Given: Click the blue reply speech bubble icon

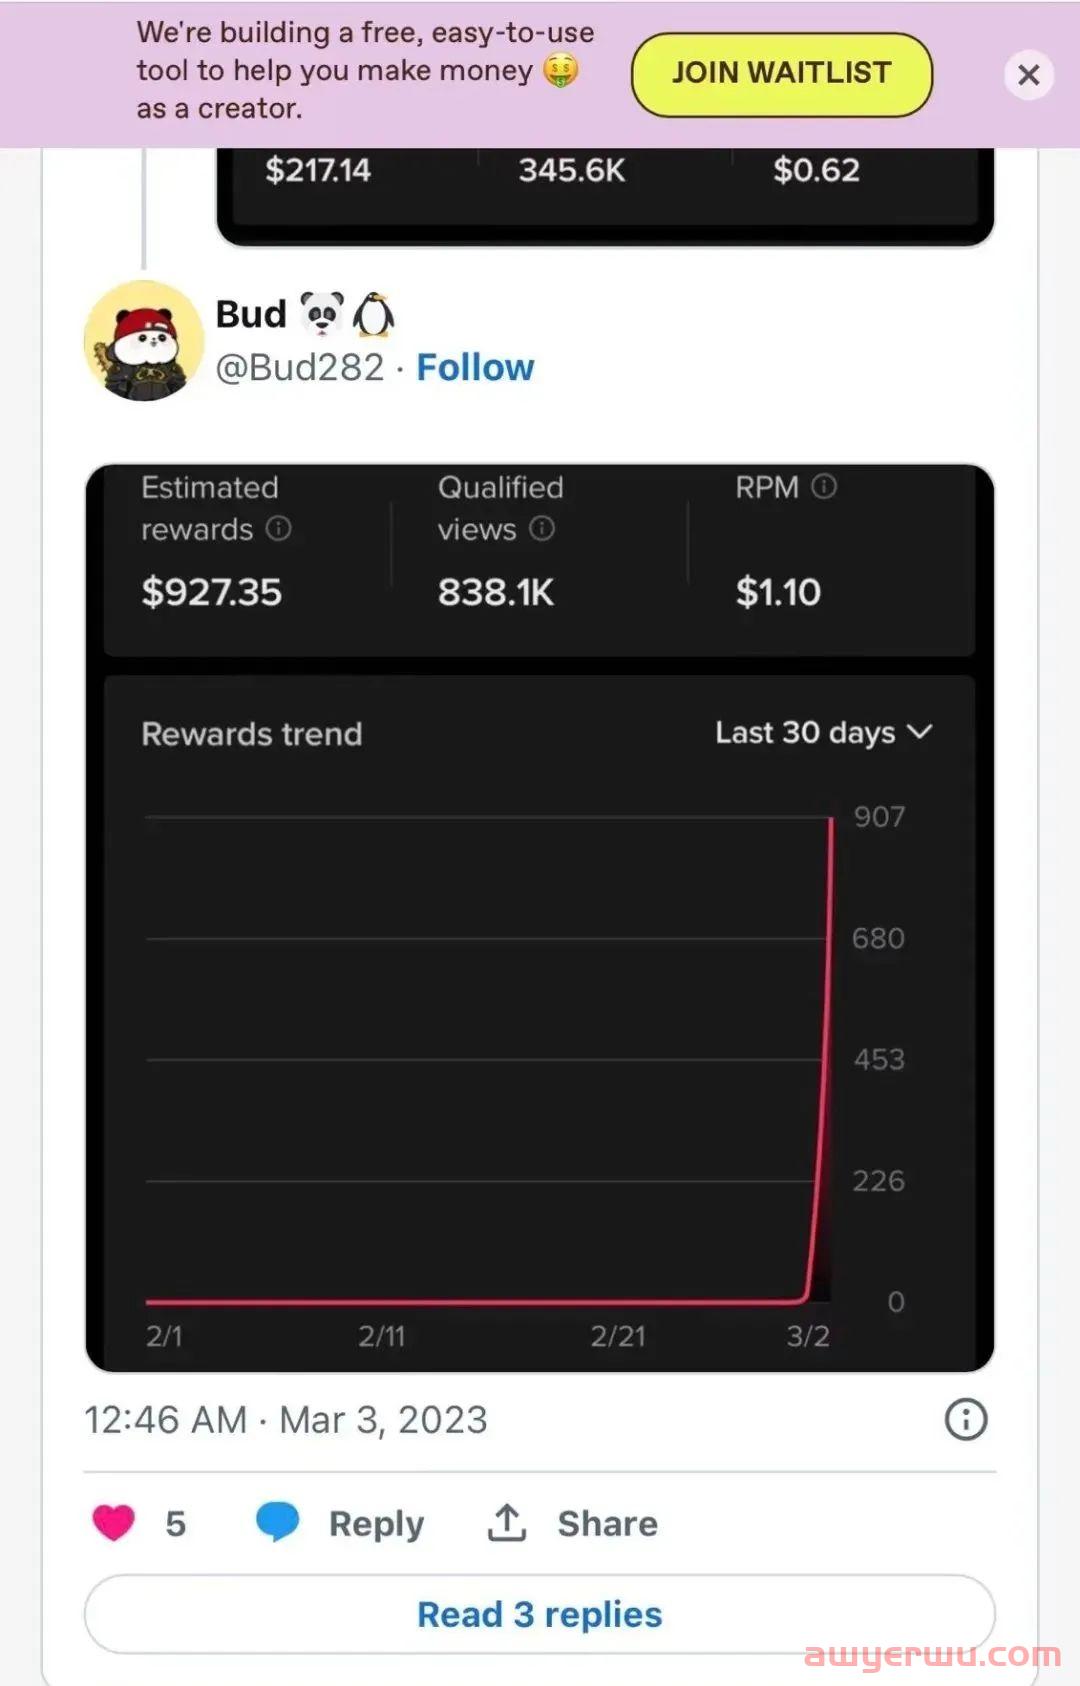Looking at the screenshot, I should (277, 1522).
